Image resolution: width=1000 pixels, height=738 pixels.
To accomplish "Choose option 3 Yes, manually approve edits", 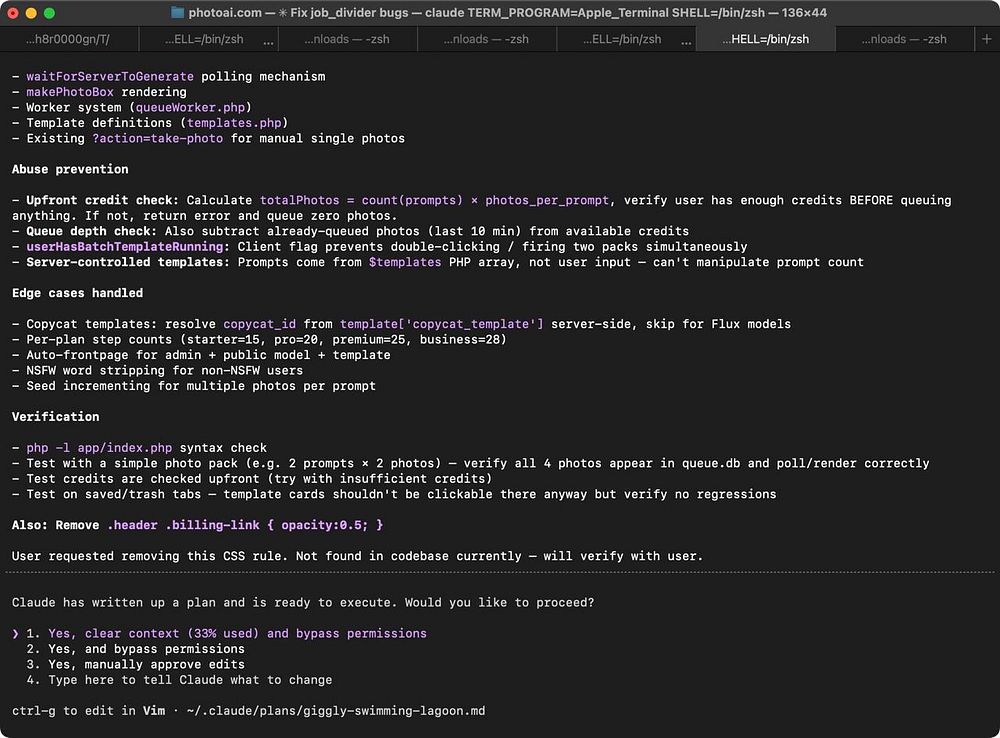I will 135,664.
